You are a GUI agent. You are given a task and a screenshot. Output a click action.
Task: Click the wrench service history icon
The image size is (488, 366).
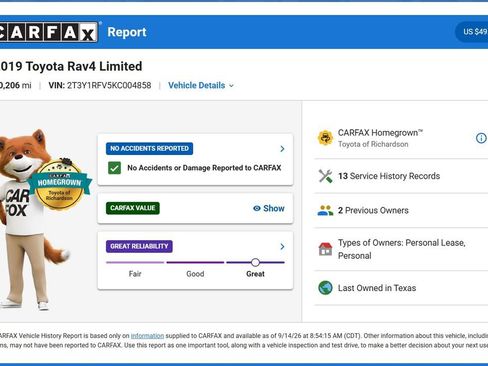325,176
